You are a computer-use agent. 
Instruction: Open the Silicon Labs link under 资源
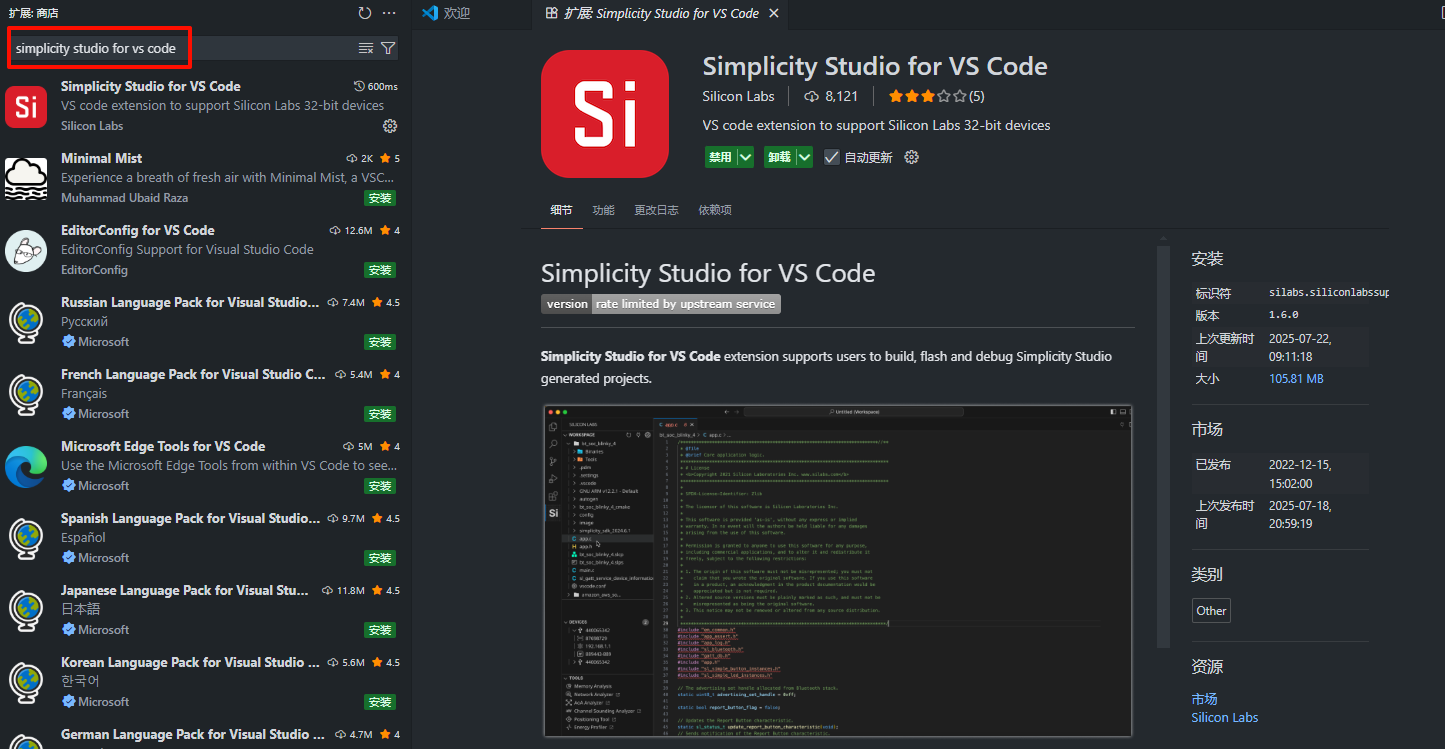coord(1224,717)
